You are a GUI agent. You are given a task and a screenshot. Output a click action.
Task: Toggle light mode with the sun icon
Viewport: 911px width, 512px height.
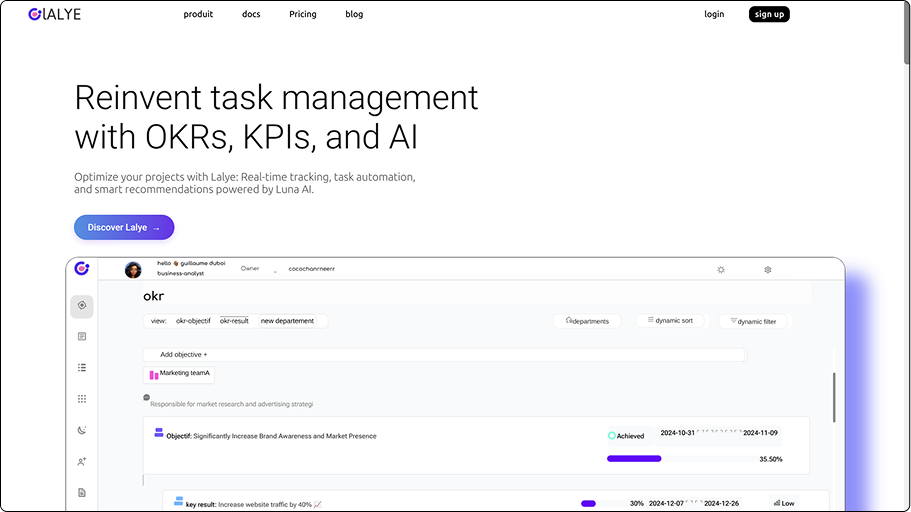click(x=721, y=270)
